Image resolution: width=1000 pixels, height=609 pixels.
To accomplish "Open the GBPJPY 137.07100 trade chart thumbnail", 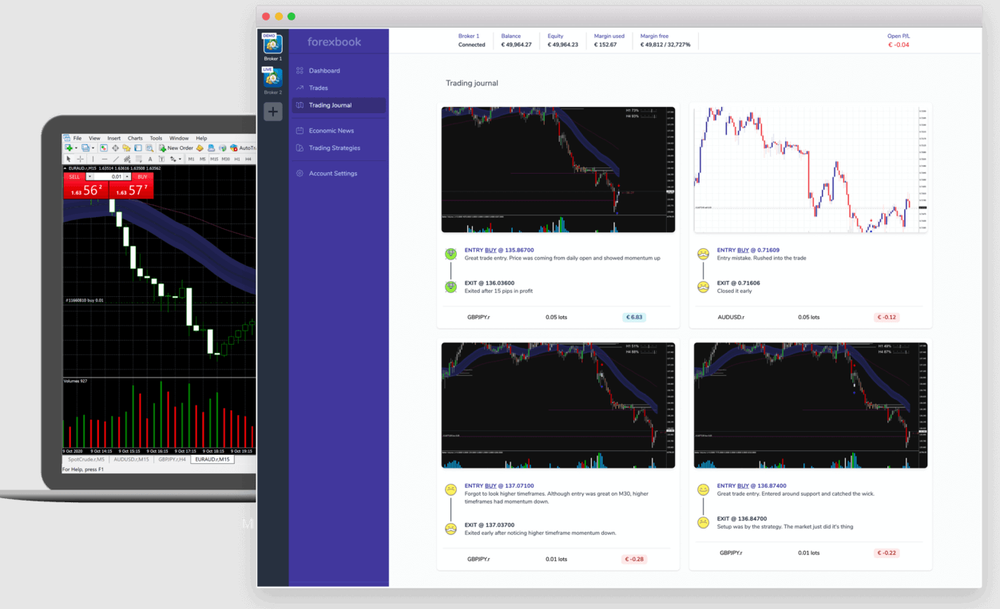I will coord(558,406).
